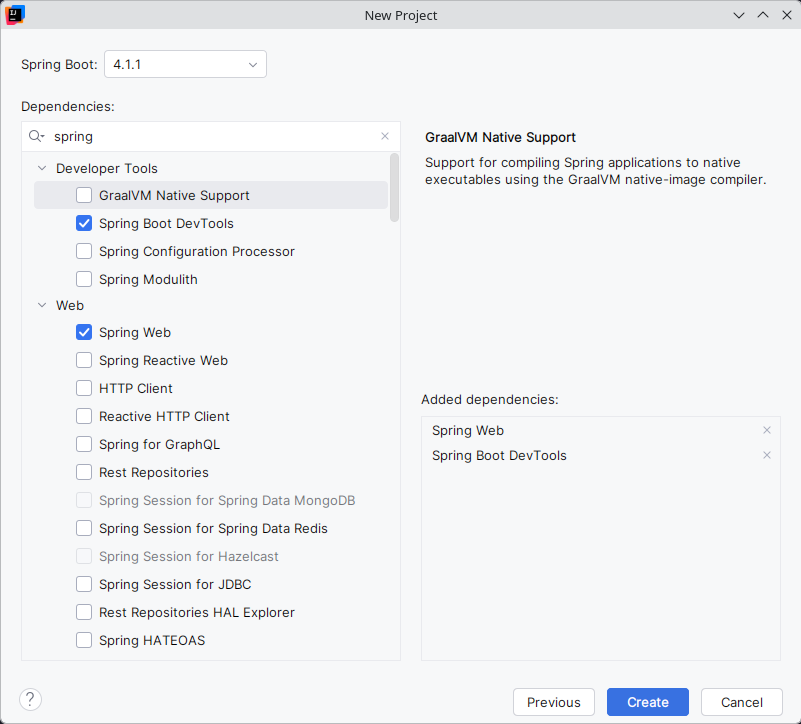Enable HTTP Client checkbox
Image resolution: width=801 pixels, height=724 pixels.
(84, 388)
